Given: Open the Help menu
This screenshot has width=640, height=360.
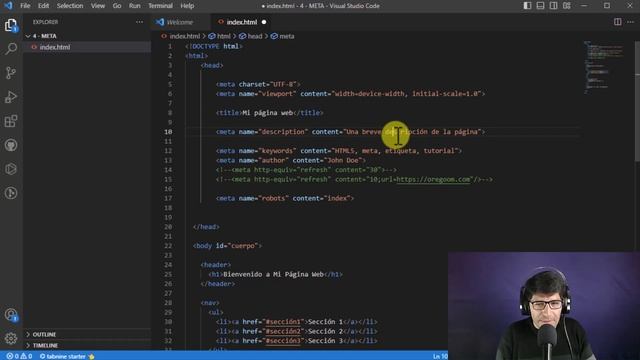Looking at the screenshot, I should 187,6.
